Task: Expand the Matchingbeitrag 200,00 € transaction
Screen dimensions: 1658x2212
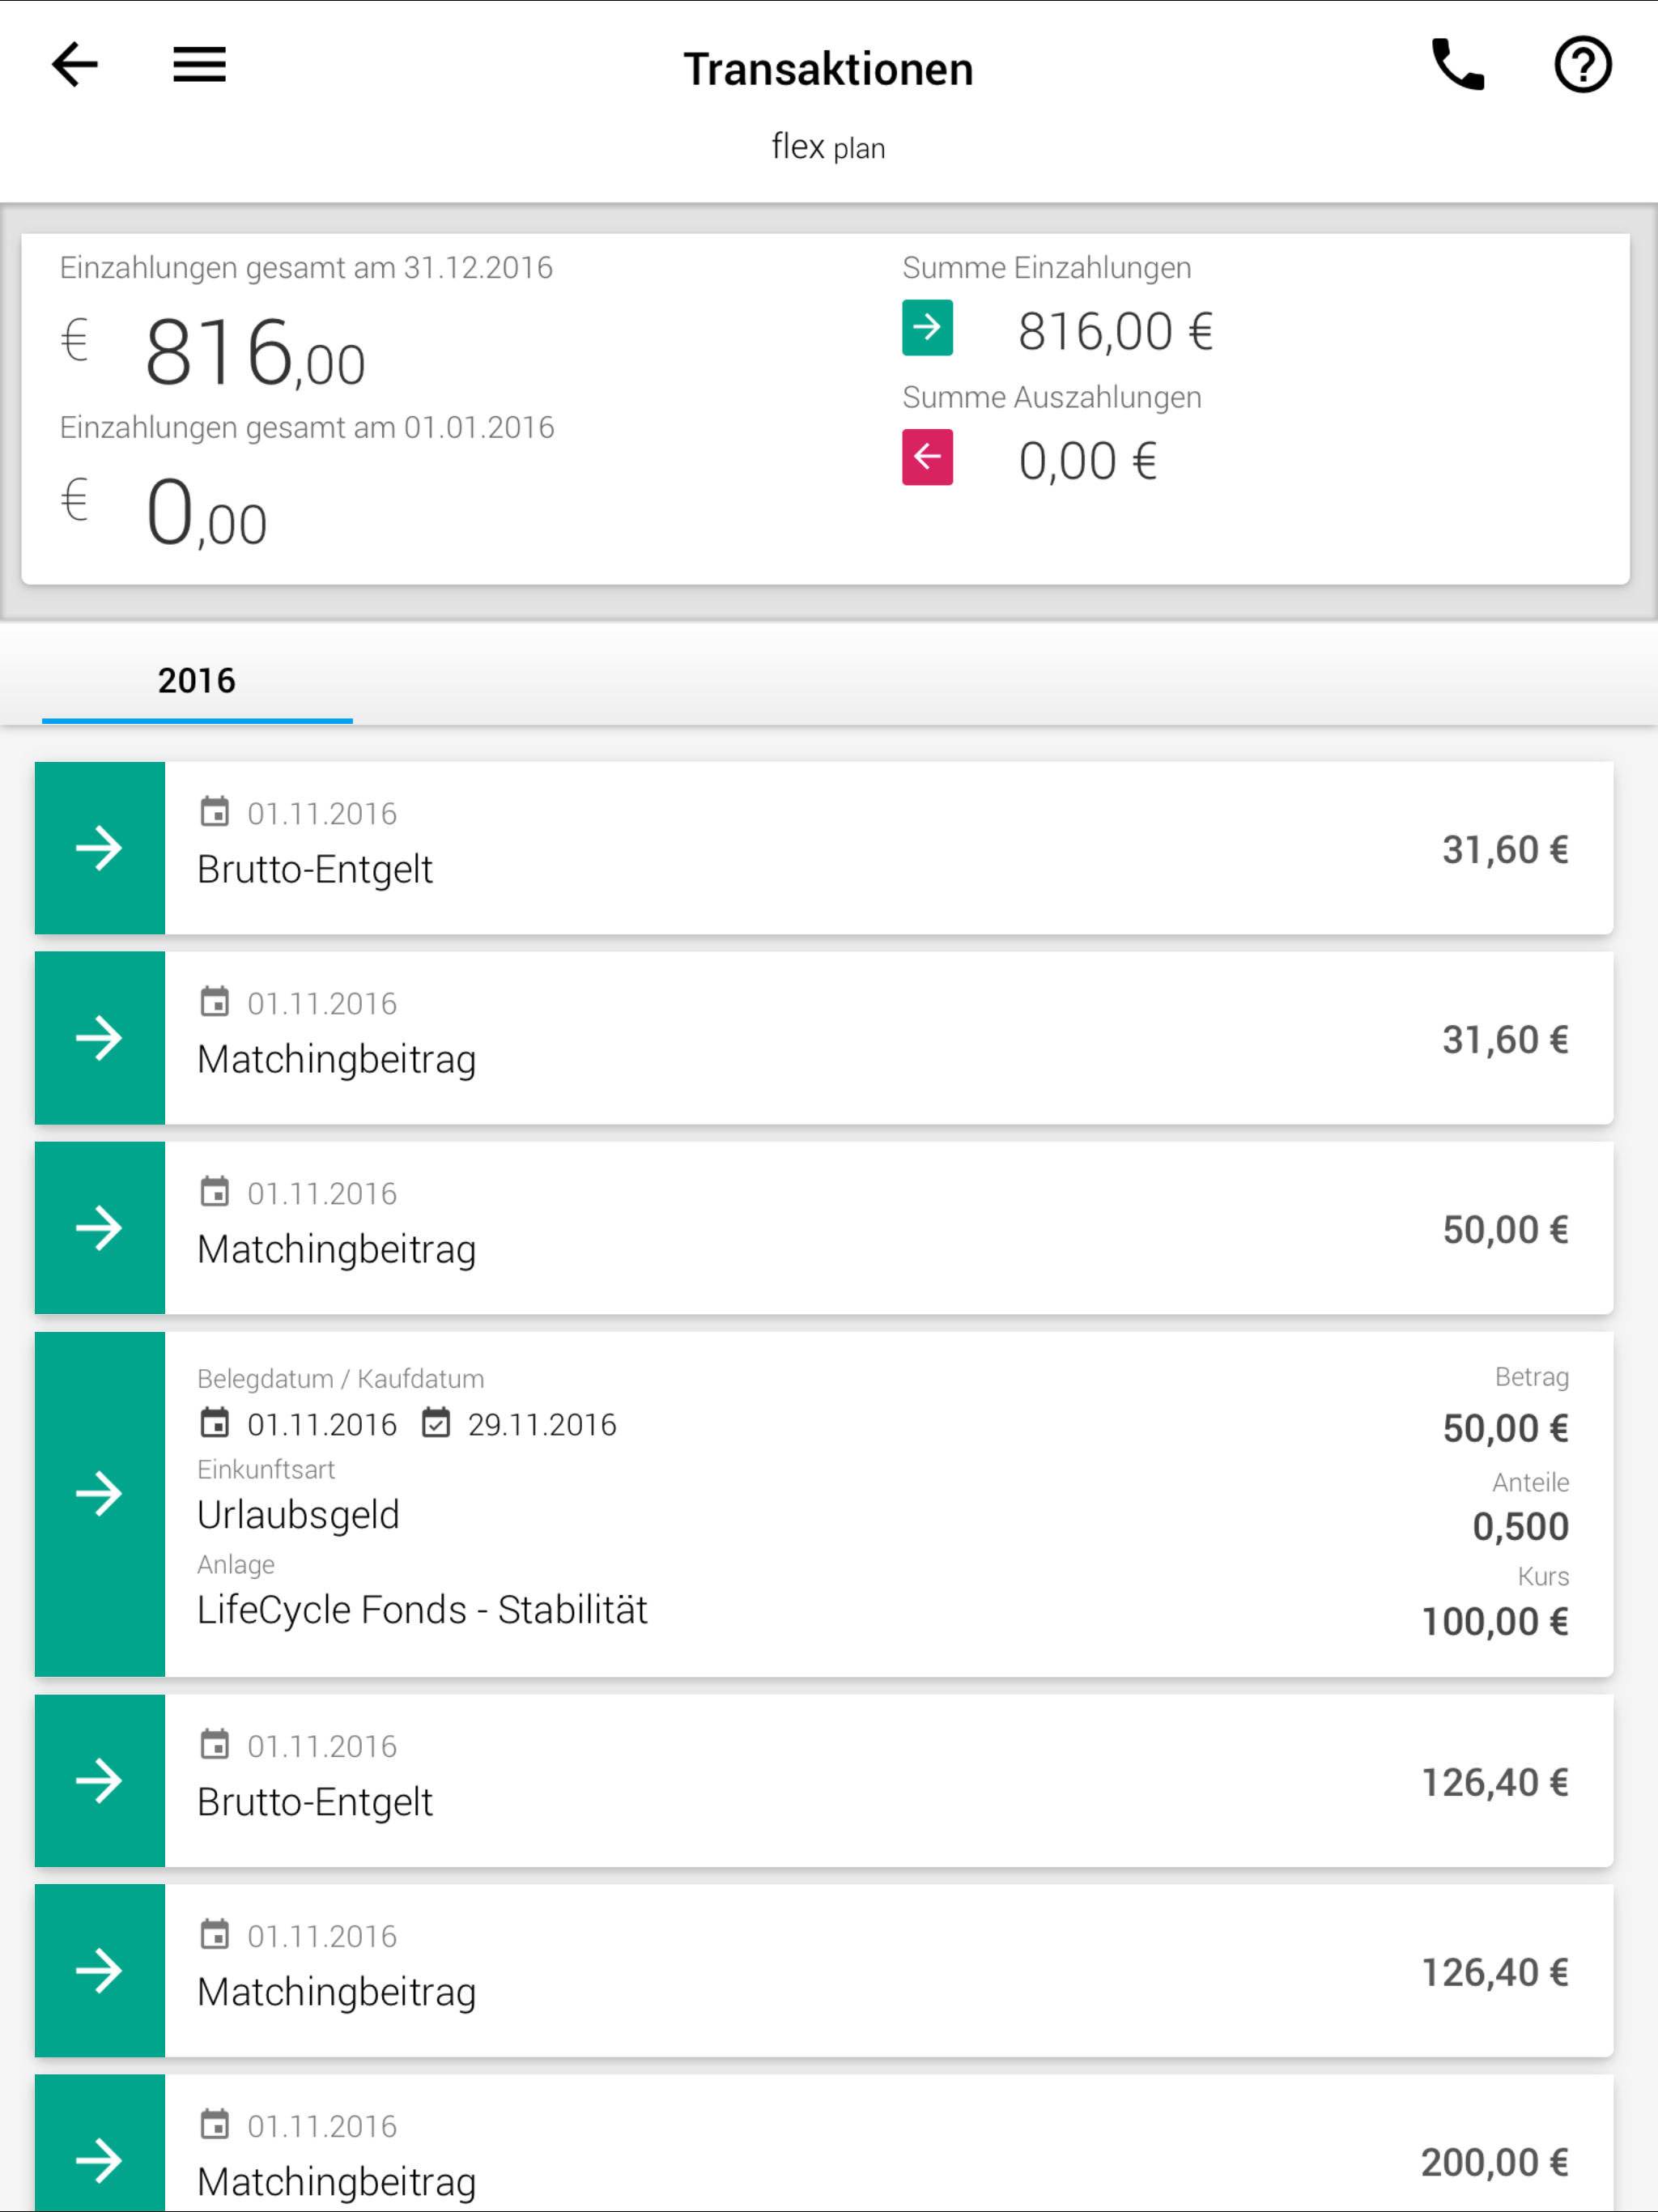Action: (x=824, y=2145)
